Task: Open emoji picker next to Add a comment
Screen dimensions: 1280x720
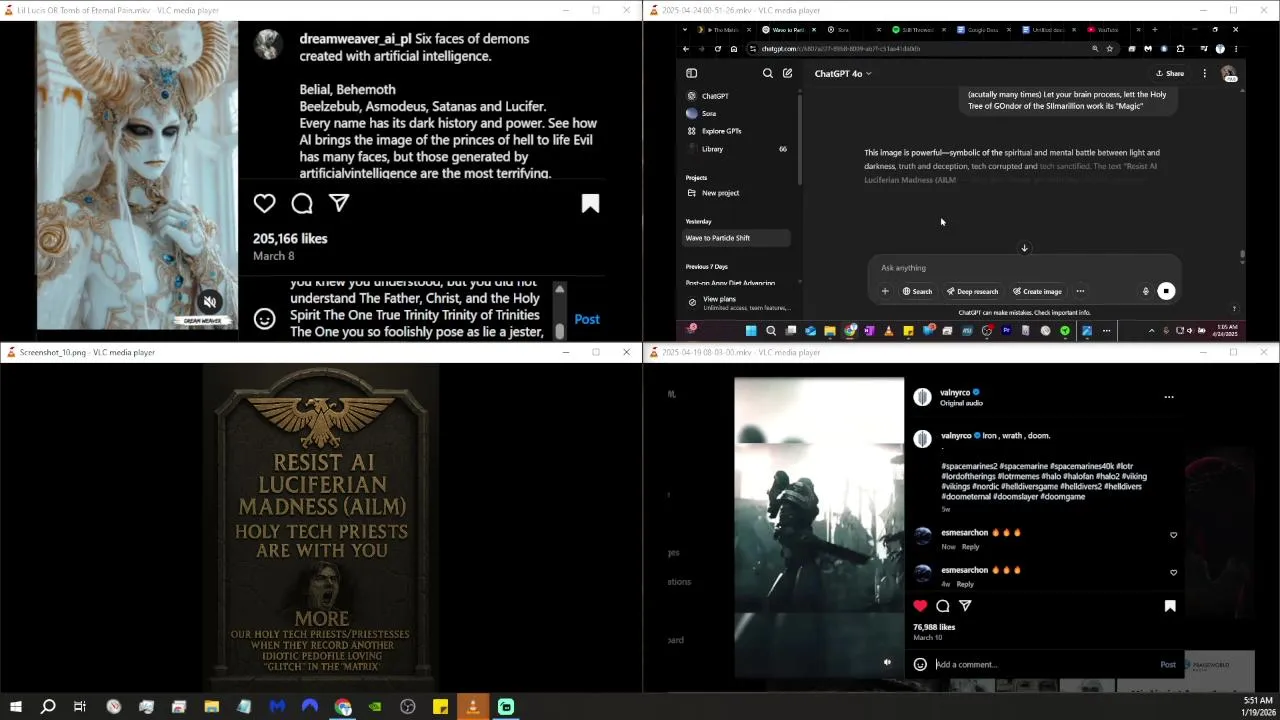Action: tap(920, 664)
